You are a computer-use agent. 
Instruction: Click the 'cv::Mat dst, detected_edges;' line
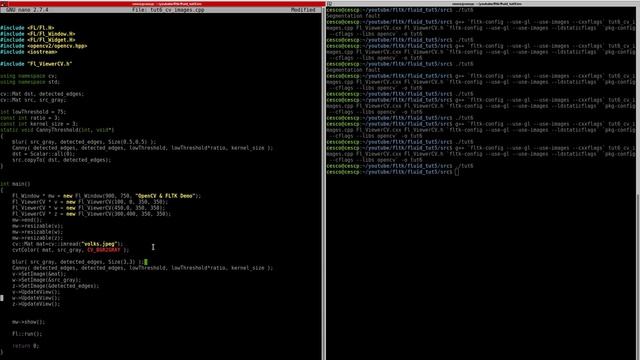tap(42, 94)
